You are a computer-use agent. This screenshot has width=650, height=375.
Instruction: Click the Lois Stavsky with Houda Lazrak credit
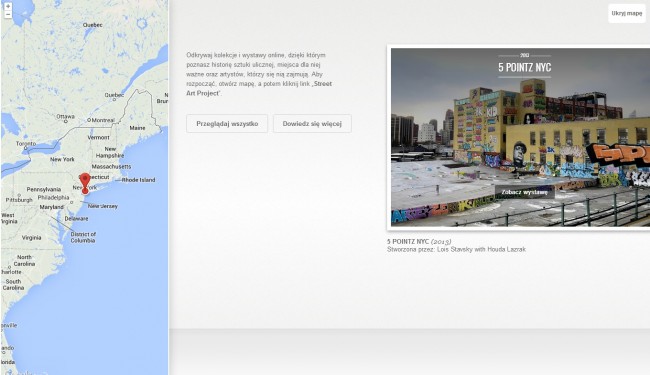(481, 249)
